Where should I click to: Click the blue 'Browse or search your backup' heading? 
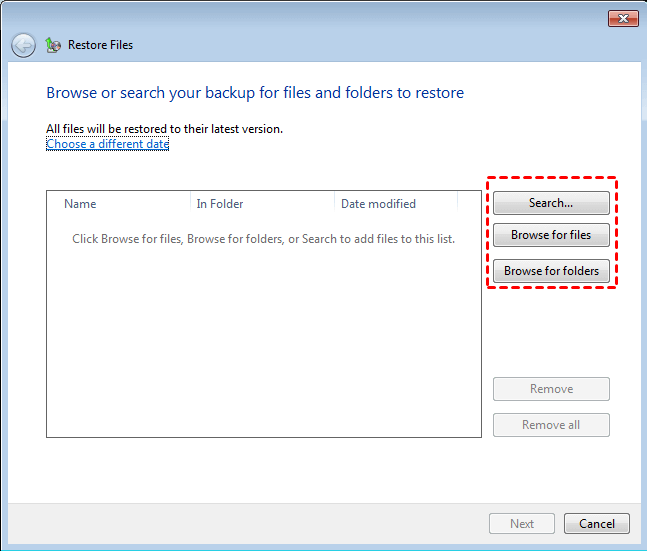(x=255, y=93)
